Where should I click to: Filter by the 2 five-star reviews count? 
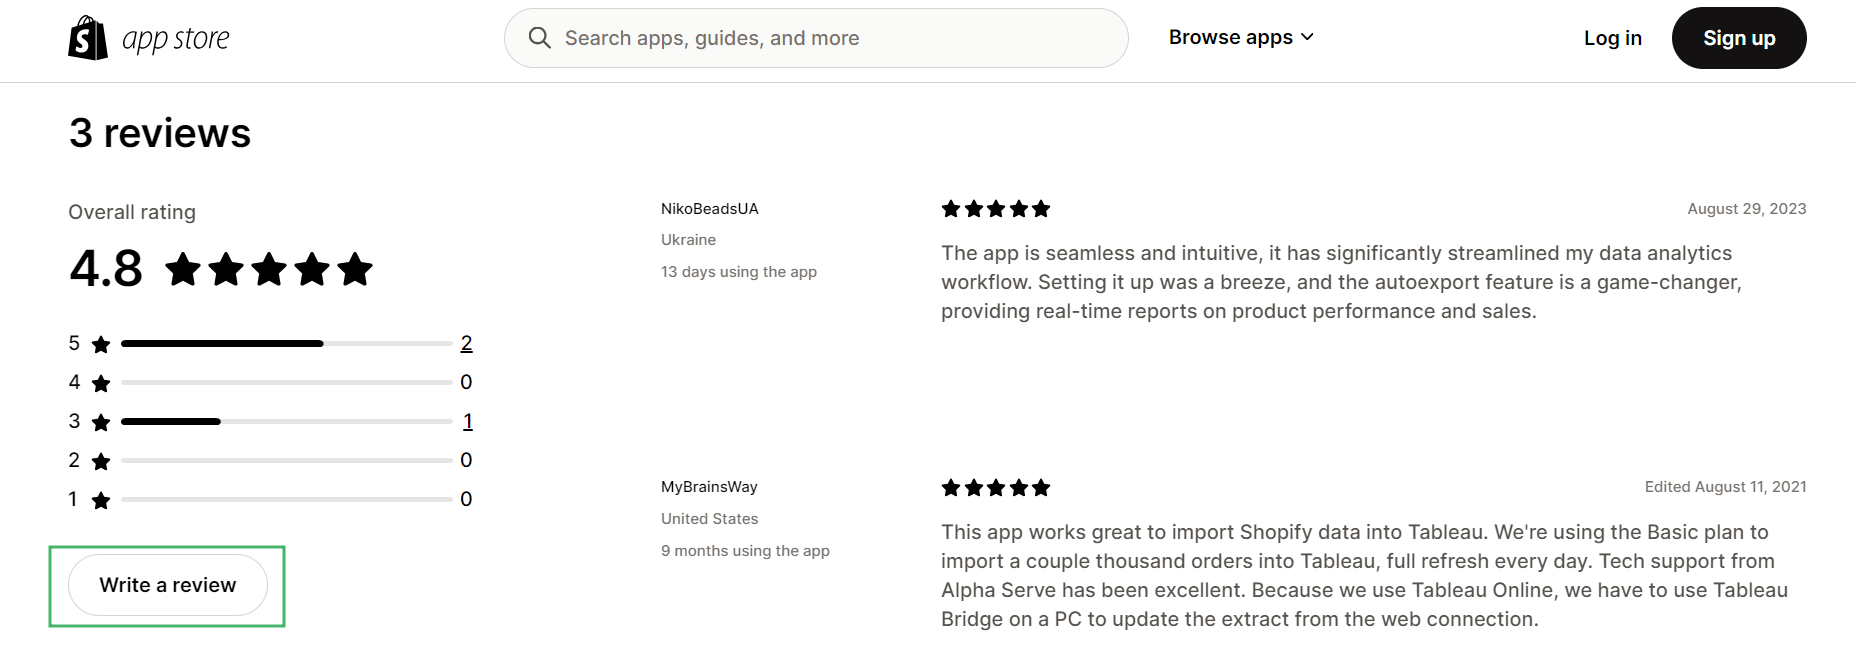(466, 344)
